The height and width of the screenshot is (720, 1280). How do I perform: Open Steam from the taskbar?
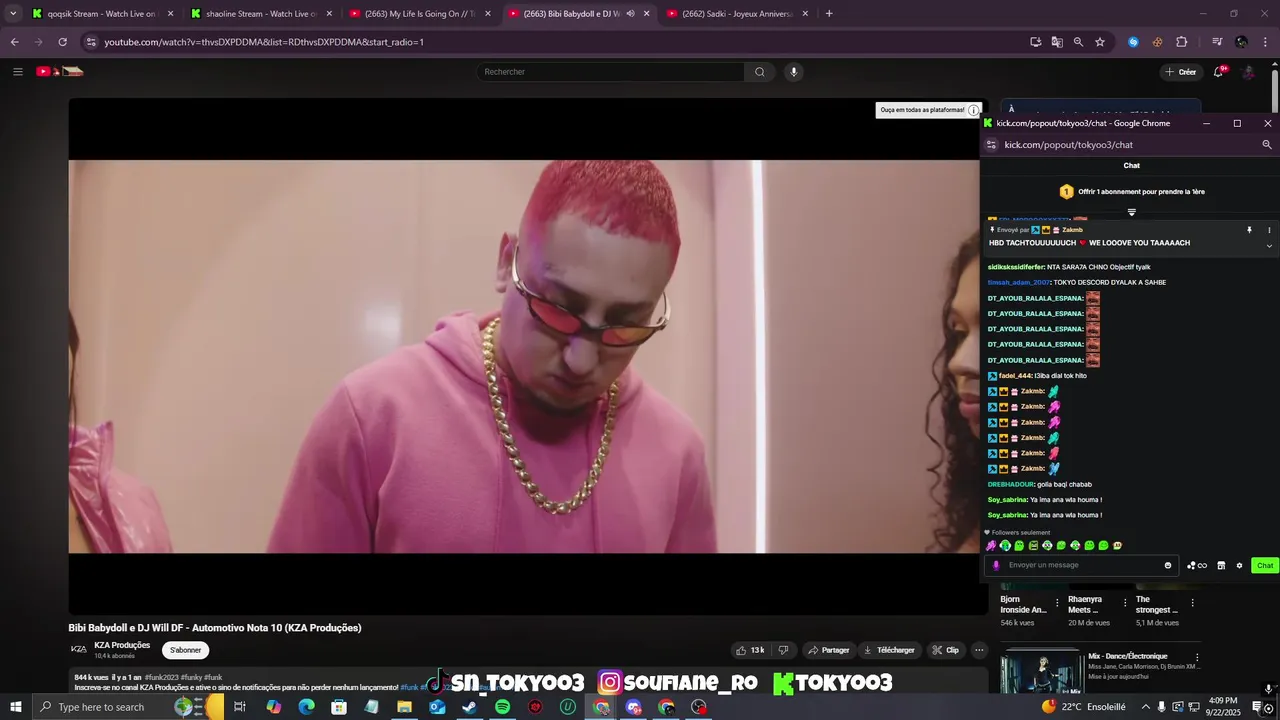469,707
